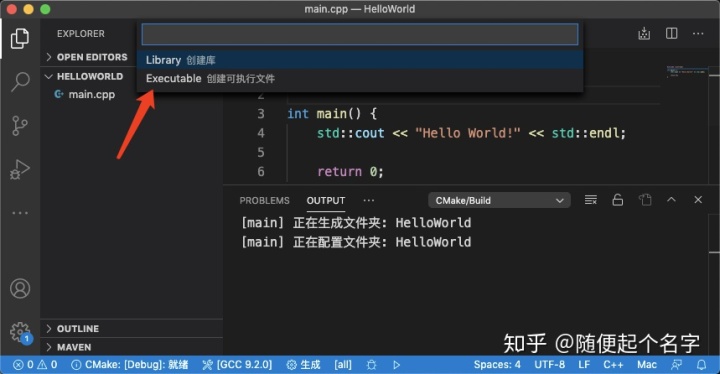
Task: Click the quick pick input field
Action: [360, 34]
